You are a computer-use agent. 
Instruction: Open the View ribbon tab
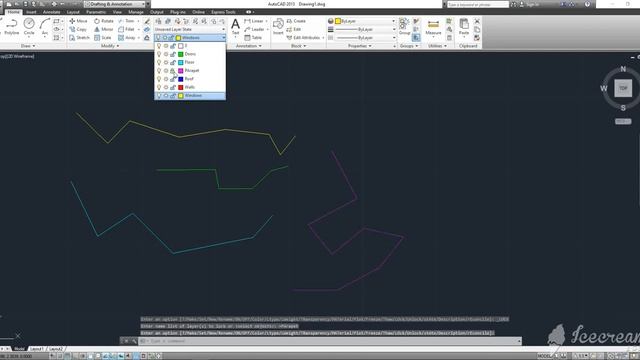coord(117,12)
